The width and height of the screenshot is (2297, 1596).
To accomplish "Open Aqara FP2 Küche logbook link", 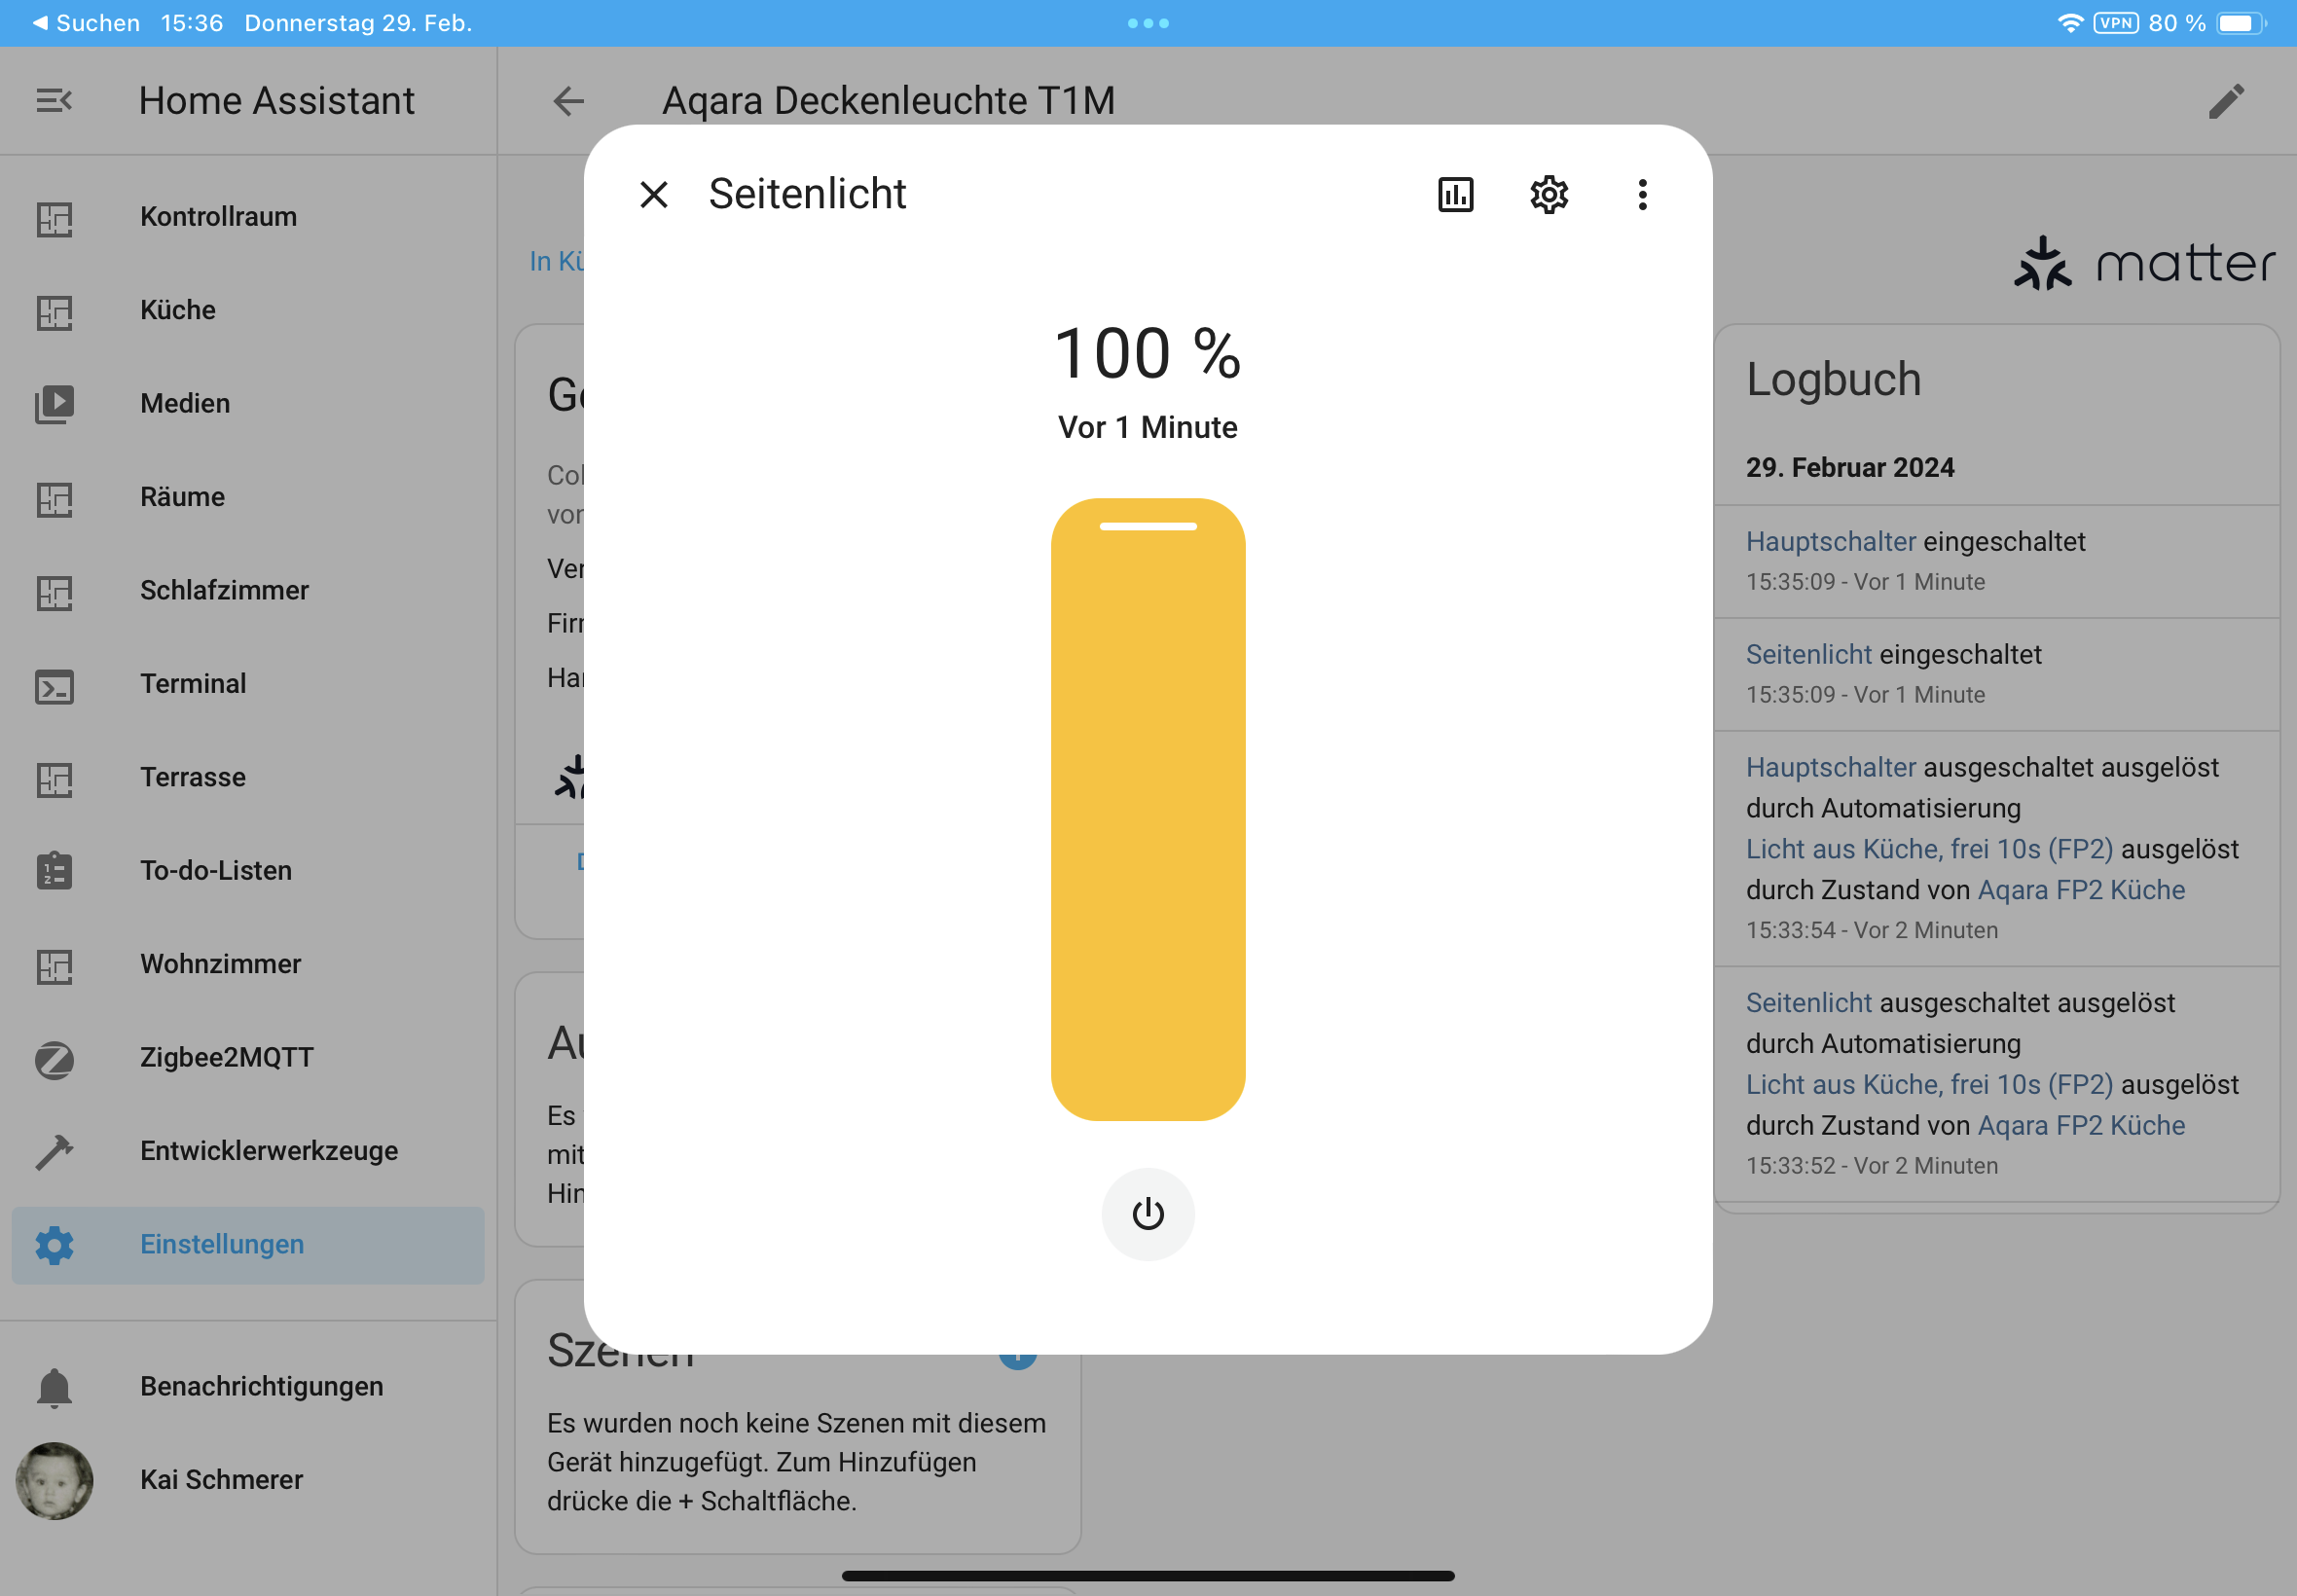I will (2081, 890).
